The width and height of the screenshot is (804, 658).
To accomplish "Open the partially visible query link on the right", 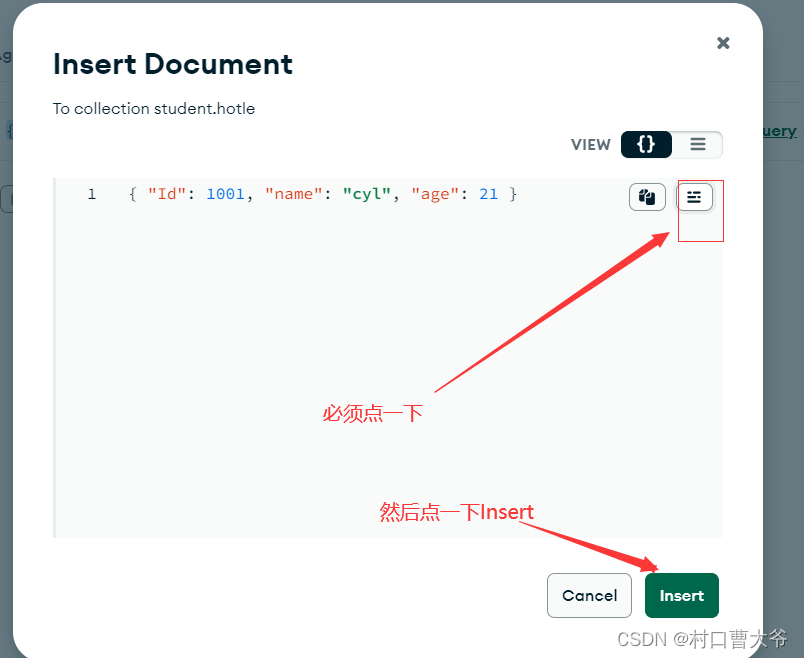I will click(778, 130).
